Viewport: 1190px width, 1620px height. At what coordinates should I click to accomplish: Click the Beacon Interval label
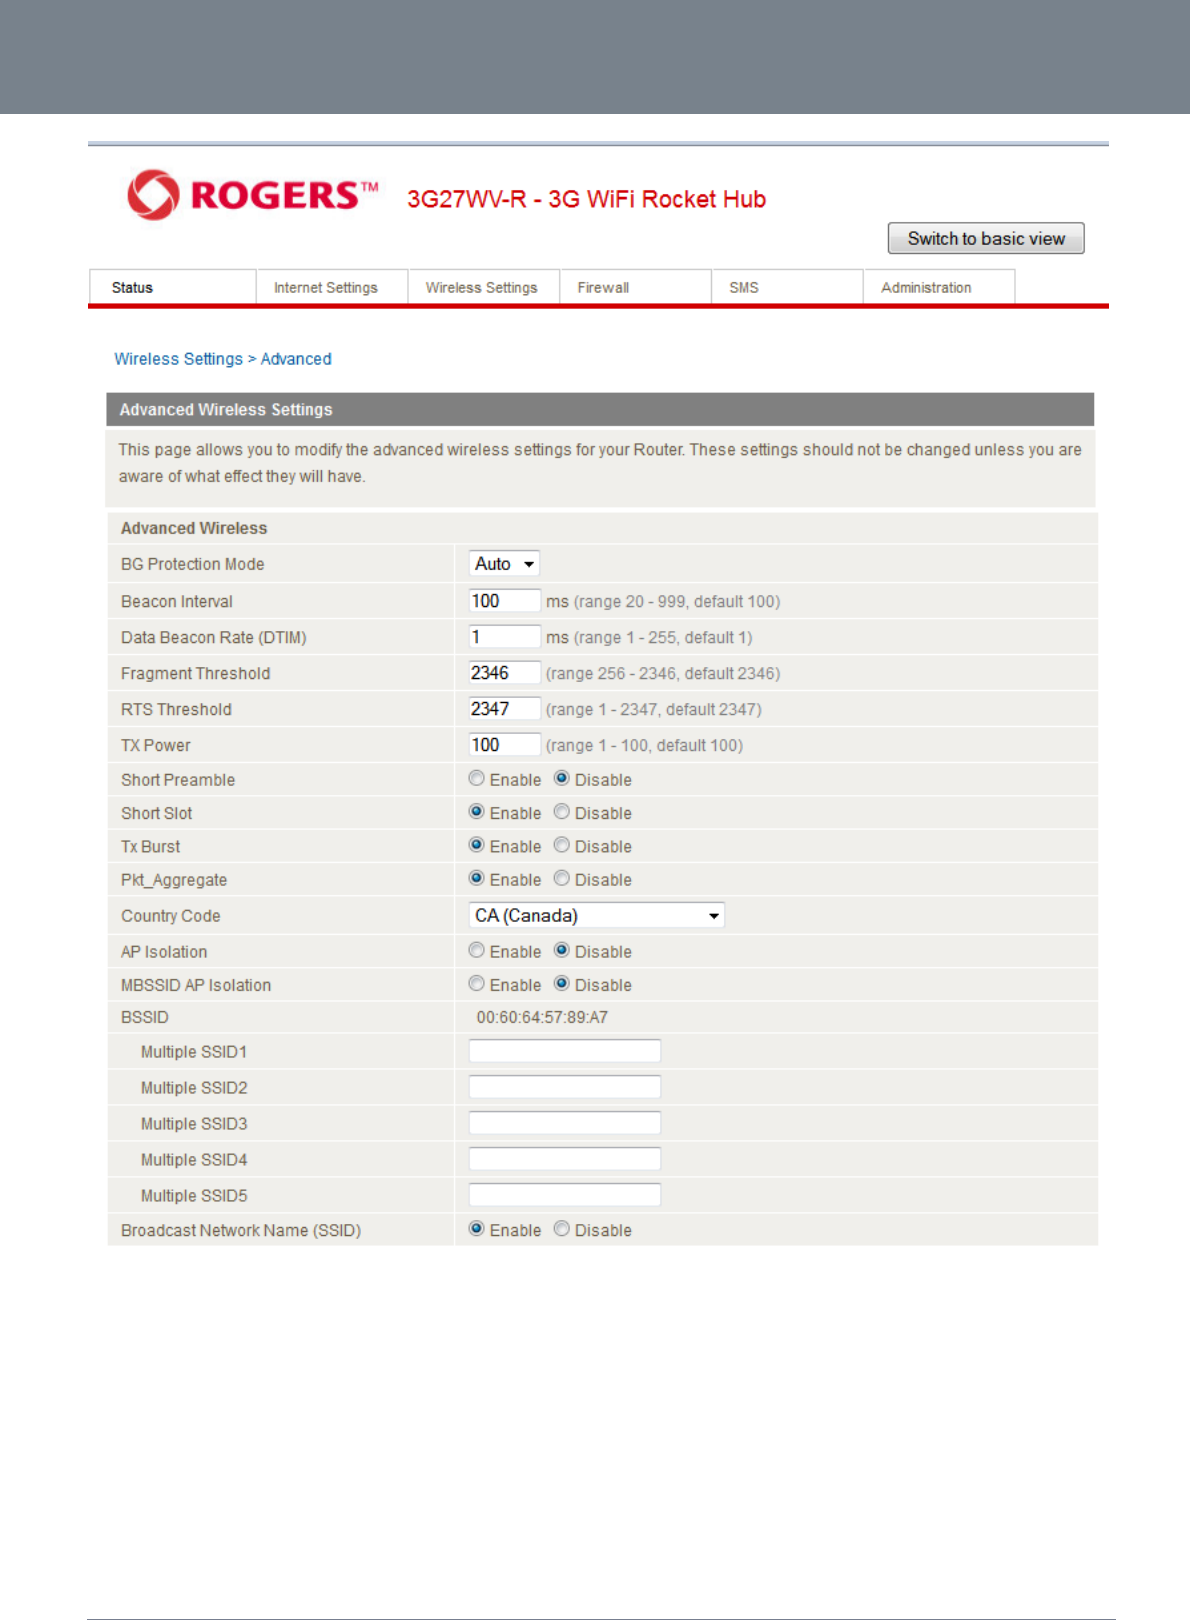(x=177, y=601)
